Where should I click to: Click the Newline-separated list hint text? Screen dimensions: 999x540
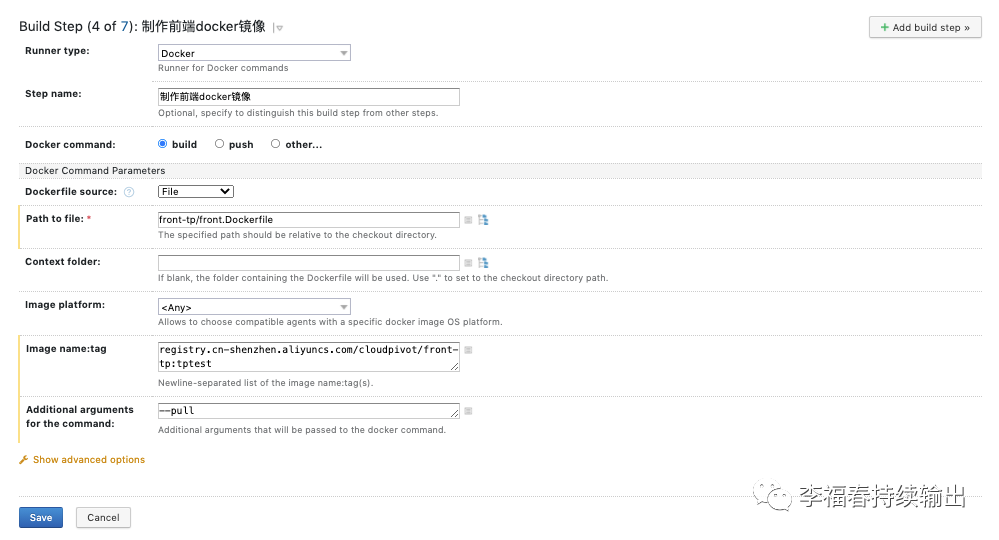tap(266, 383)
